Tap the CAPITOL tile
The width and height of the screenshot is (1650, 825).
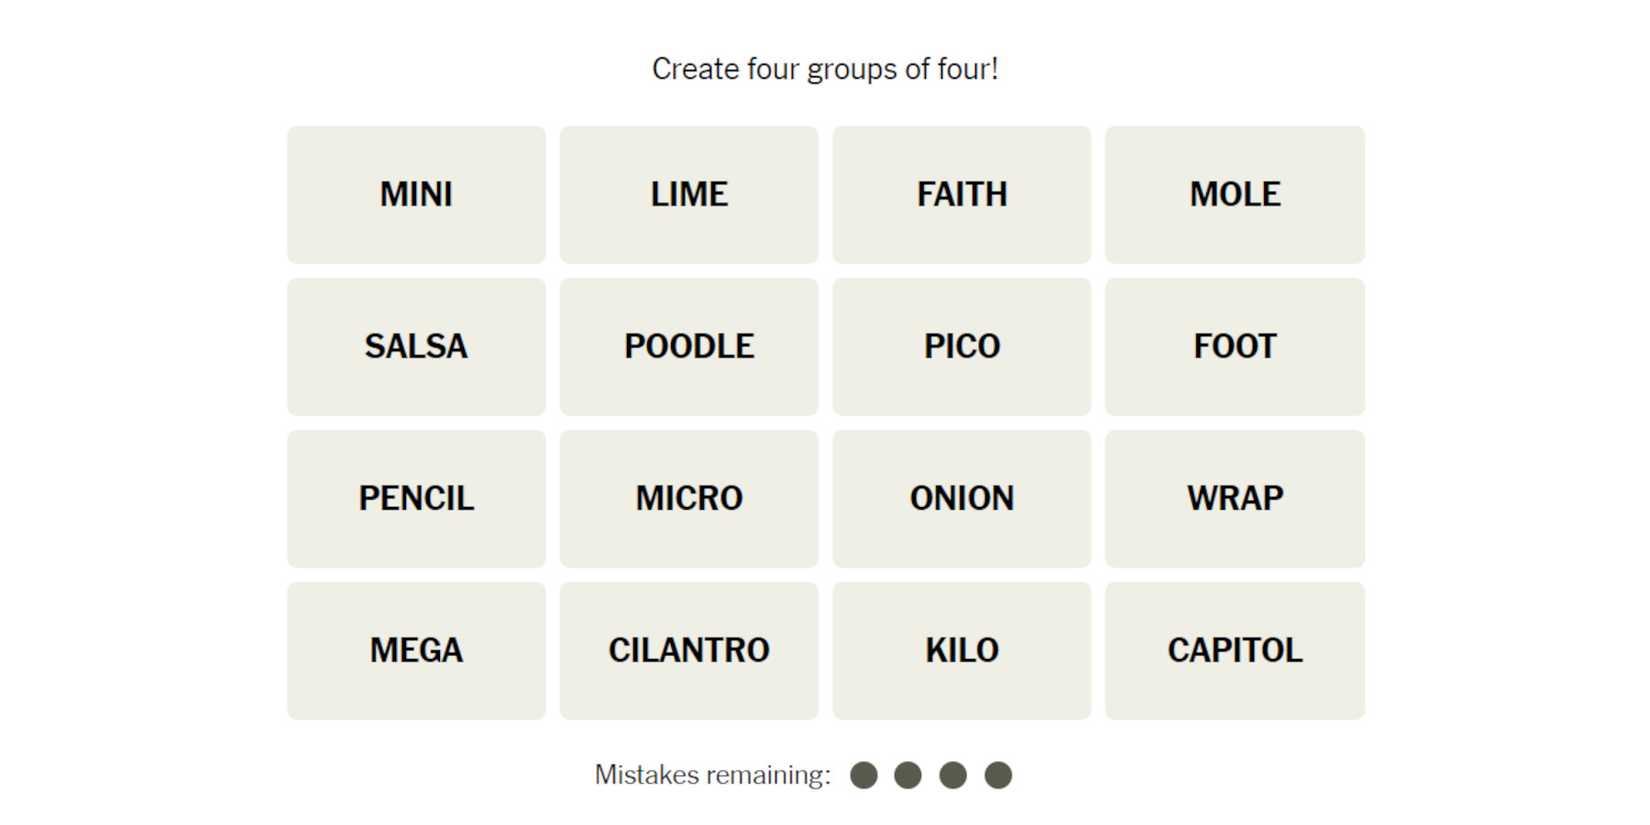pyautogui.click(x=1235, y=650)
